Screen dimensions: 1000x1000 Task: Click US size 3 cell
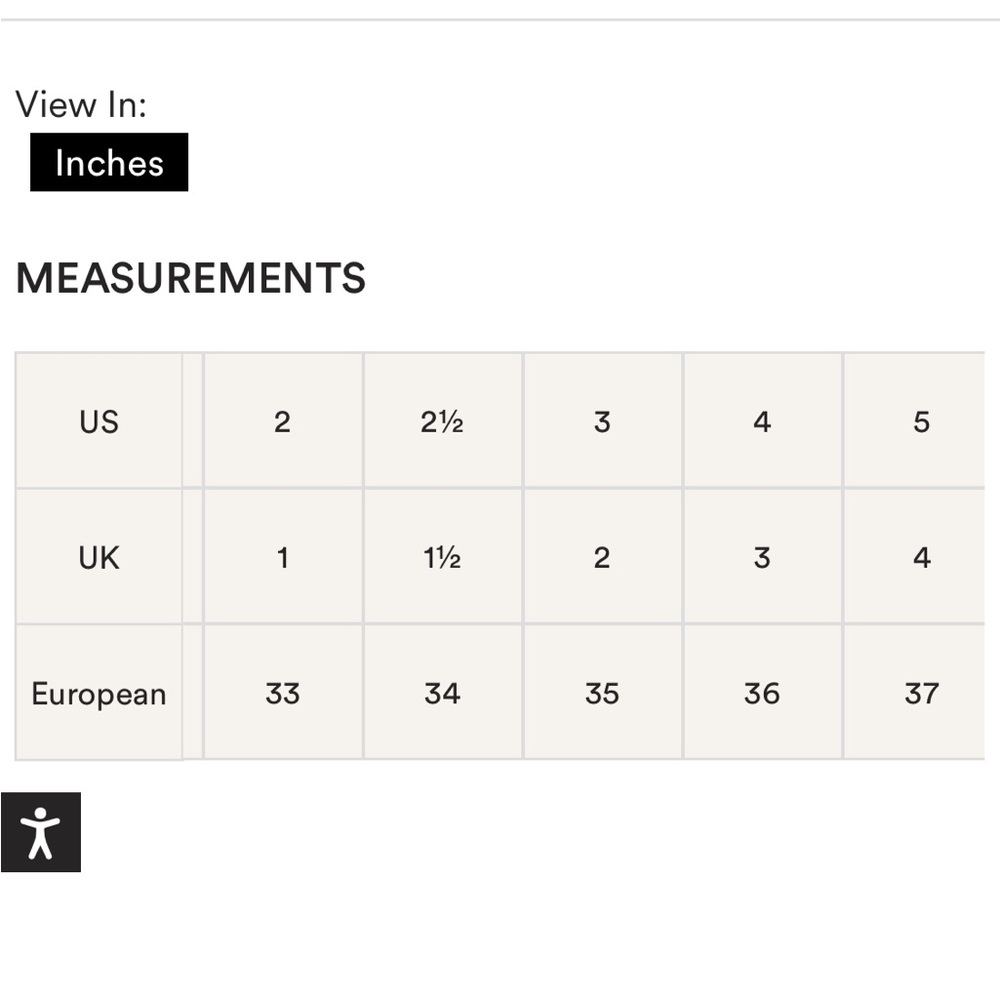[x=603, y=421]
